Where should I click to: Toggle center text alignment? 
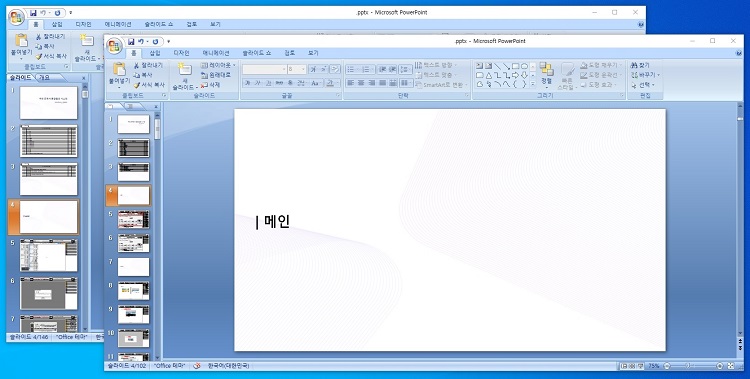pyautogui.click(x=361, y=83)
